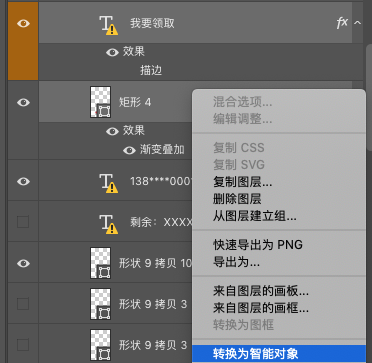372x363 pixels.
Task: Hide the 矩形 4 layer
Action: [23, 102]
